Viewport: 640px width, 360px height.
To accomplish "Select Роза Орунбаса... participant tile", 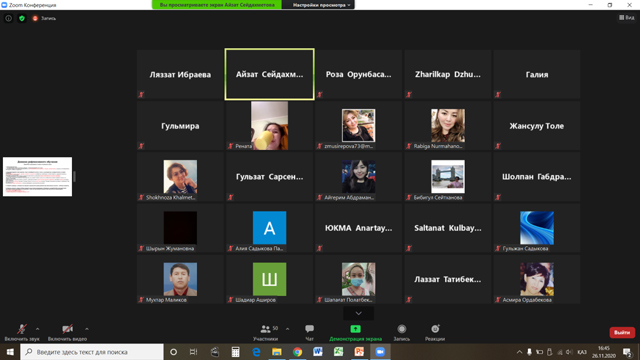I will (358, 74).
